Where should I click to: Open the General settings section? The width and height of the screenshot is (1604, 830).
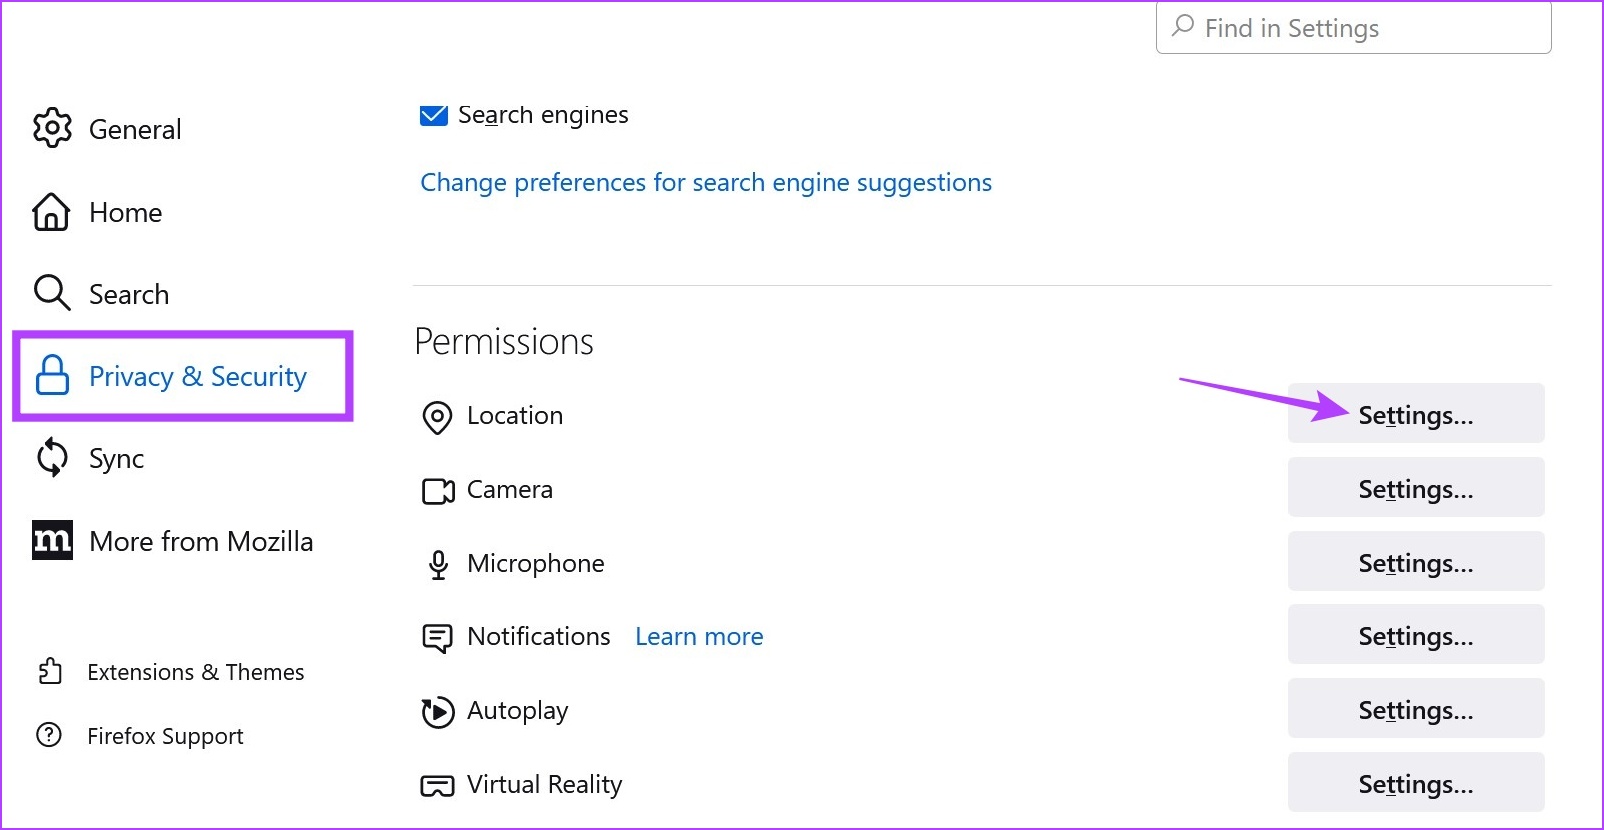134,129
